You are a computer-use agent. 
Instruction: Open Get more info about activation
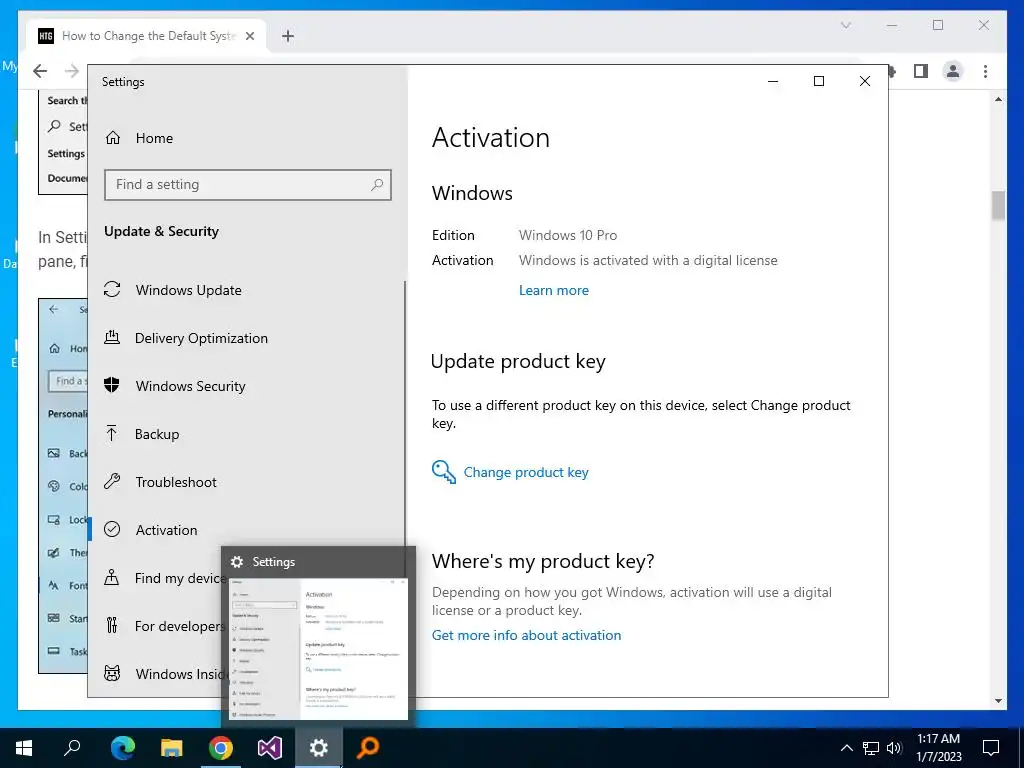pos(526,635)
